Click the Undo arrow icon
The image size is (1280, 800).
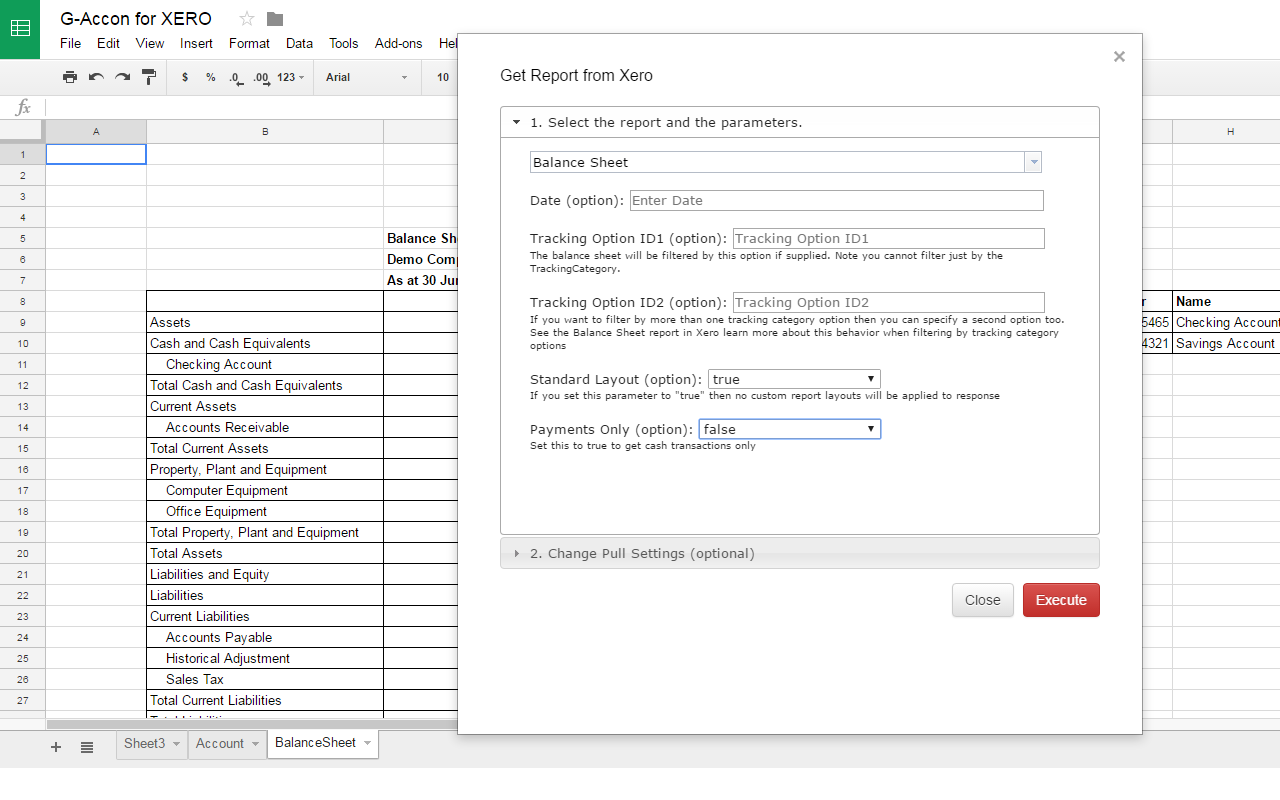coord(96,77)
